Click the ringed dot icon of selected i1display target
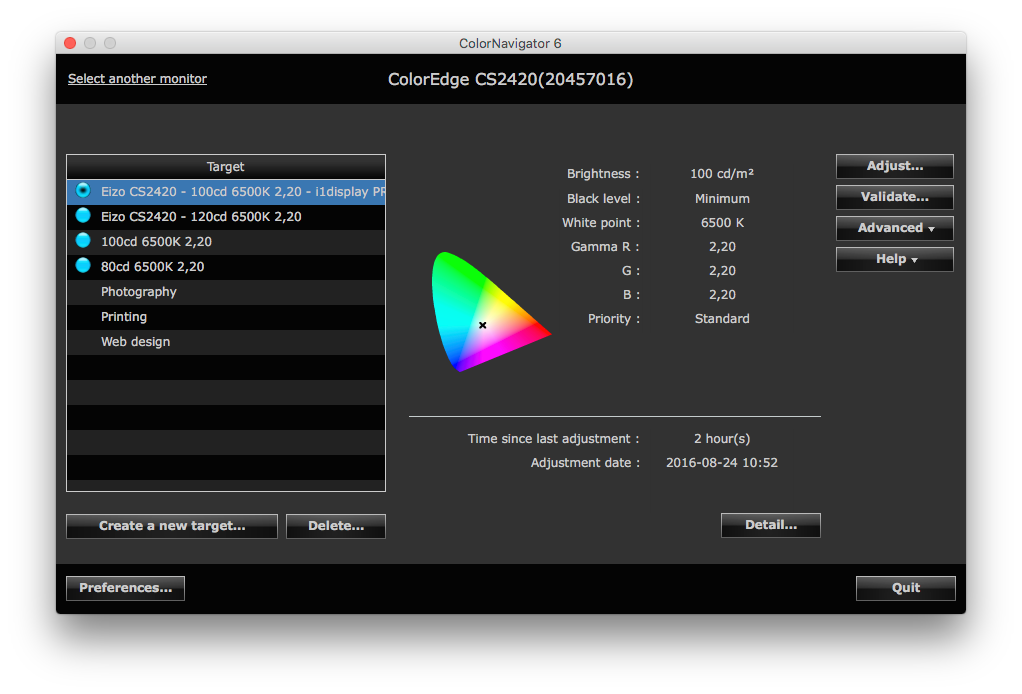The image size is (1022, 694). tap(83, 190)
